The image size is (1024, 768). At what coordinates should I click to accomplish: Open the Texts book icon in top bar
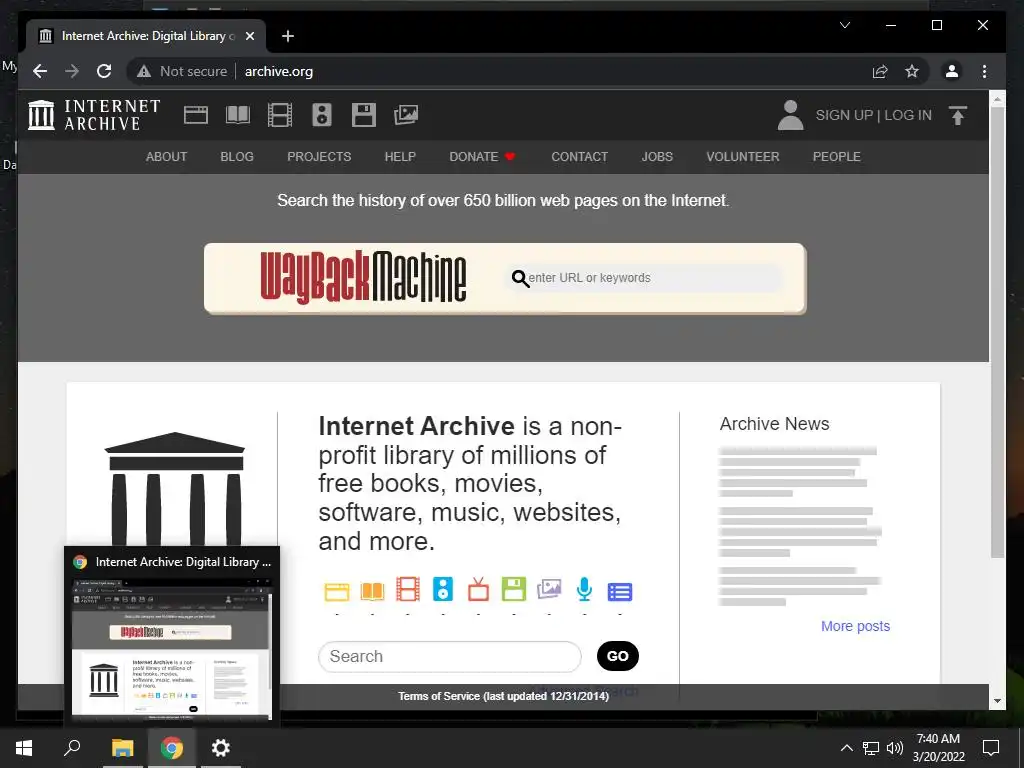click(x=238, y=115)
